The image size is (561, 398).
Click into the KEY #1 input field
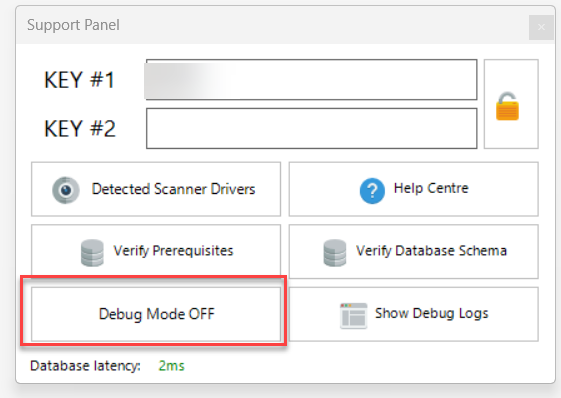[311, 79]
